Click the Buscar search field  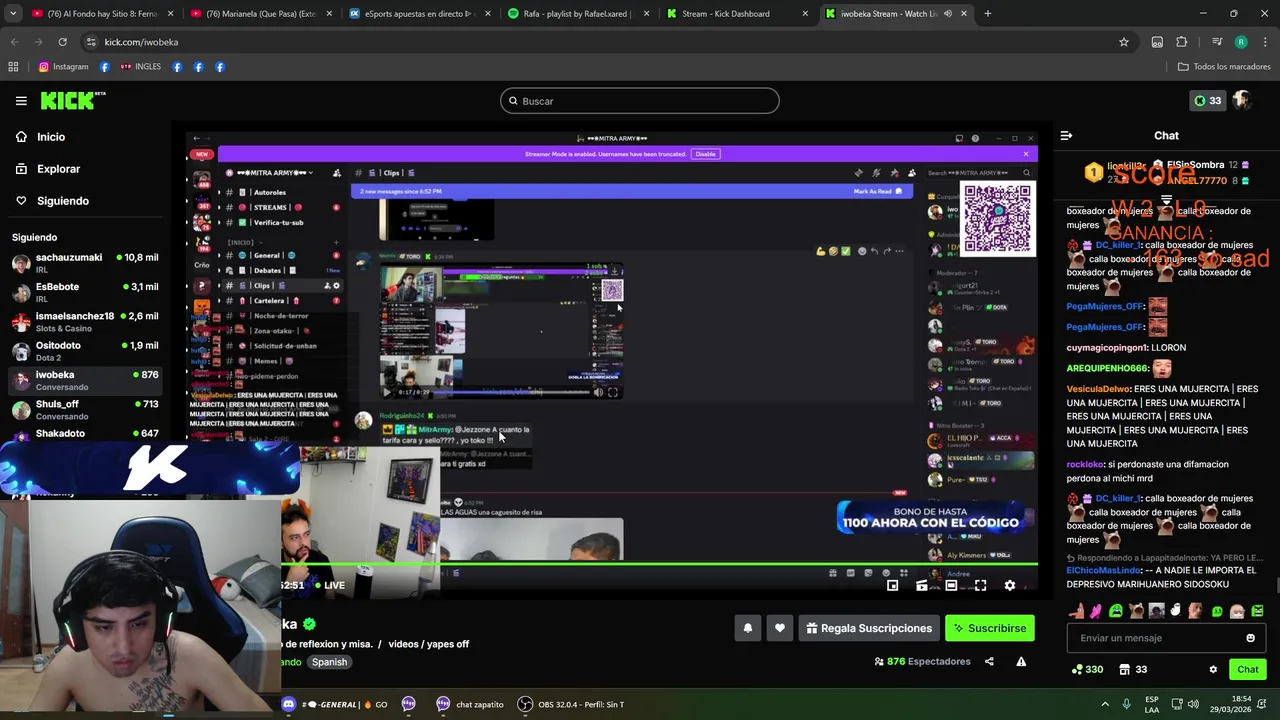(x=640, y=101)
